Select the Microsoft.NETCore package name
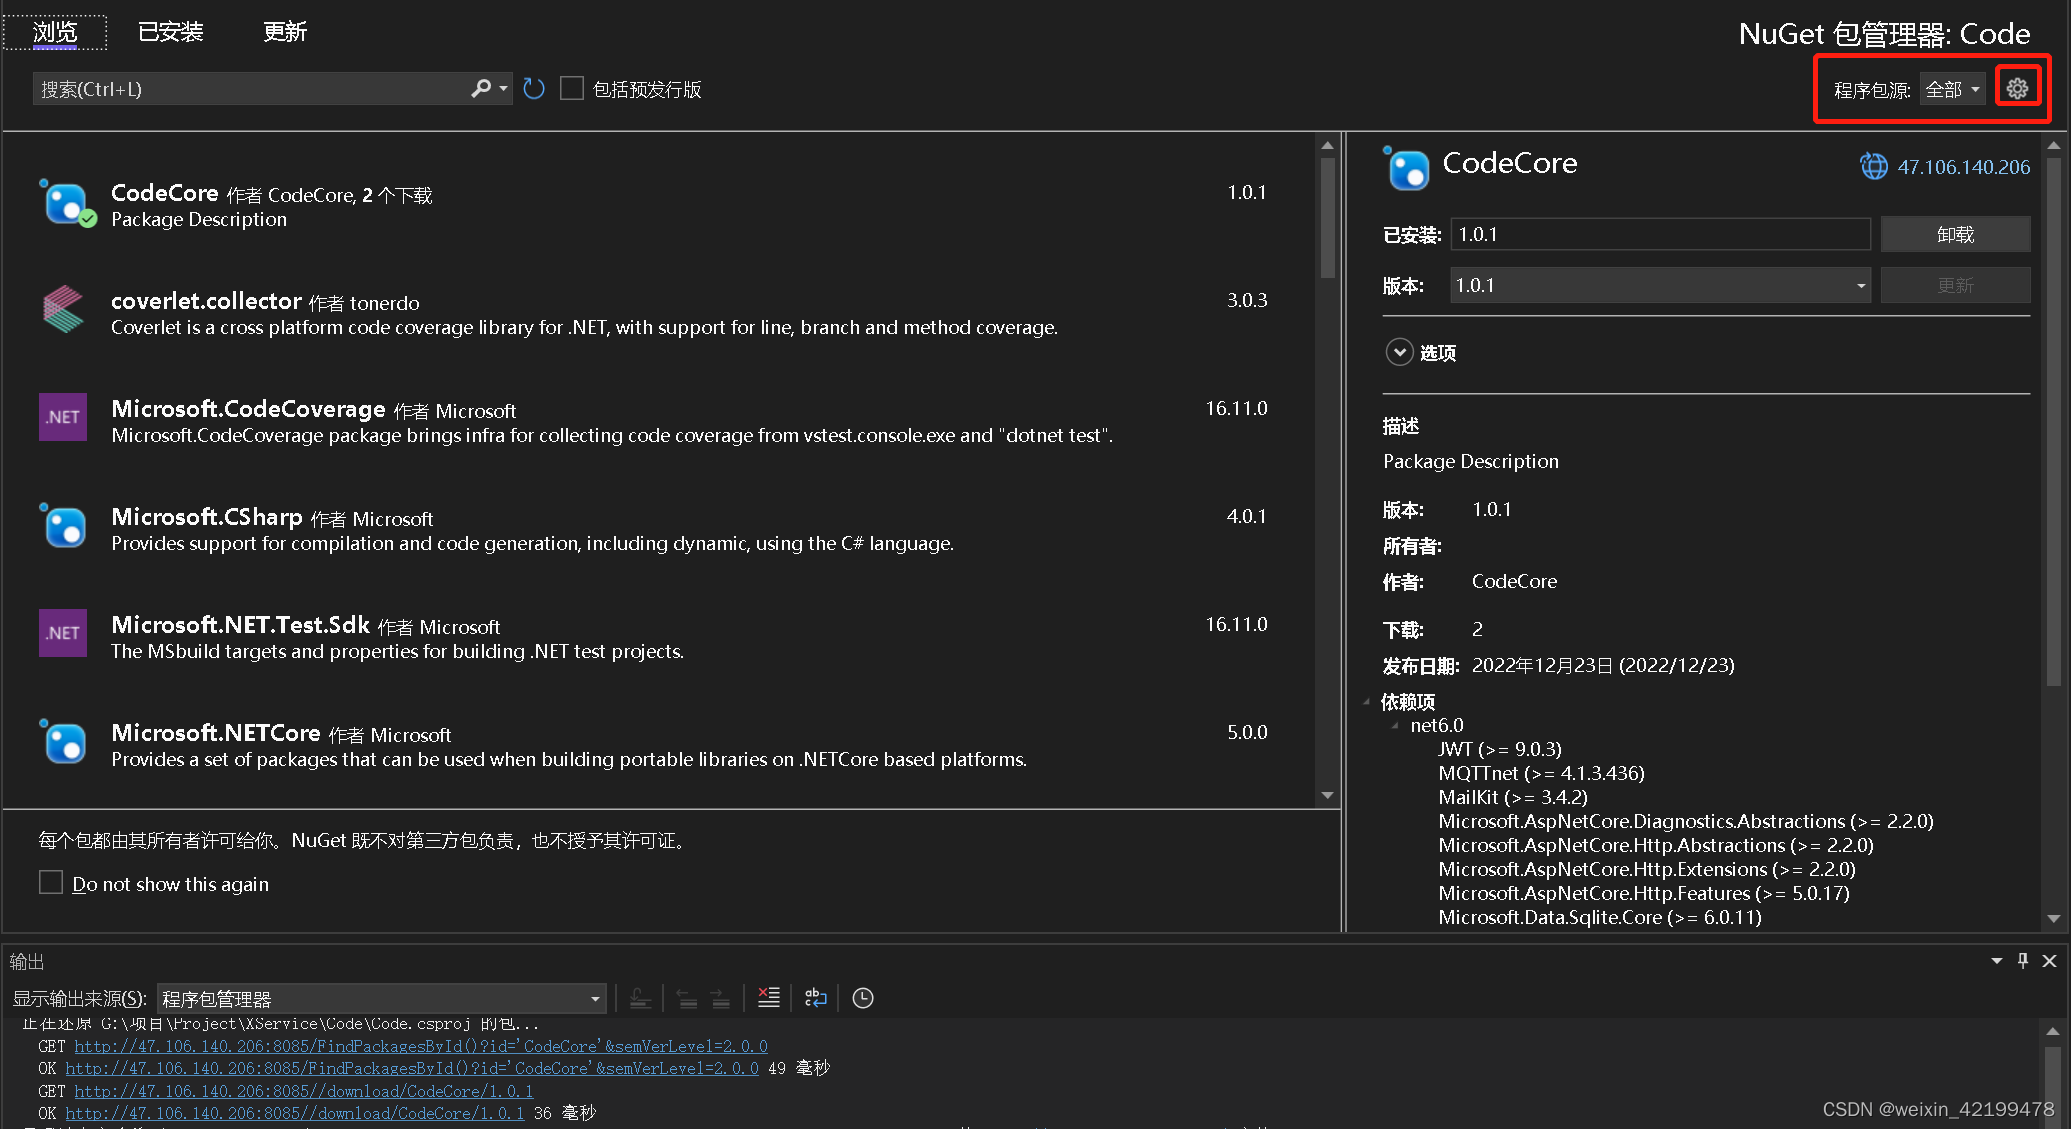Image resolution: width=2071 pixels, height=1129 pixels. pos(215,733)
